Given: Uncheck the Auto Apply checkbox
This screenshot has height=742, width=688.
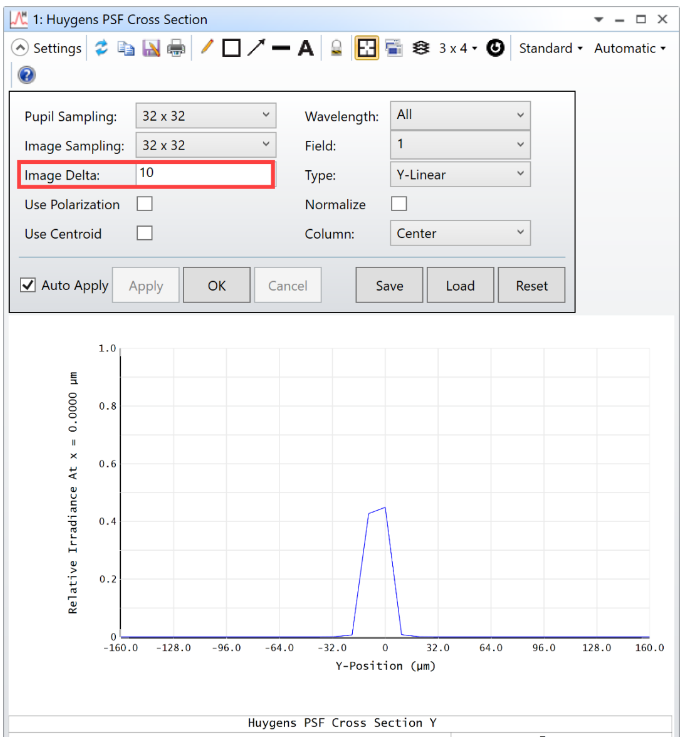Looking at the screenshot, I should [x=28, y=285].
